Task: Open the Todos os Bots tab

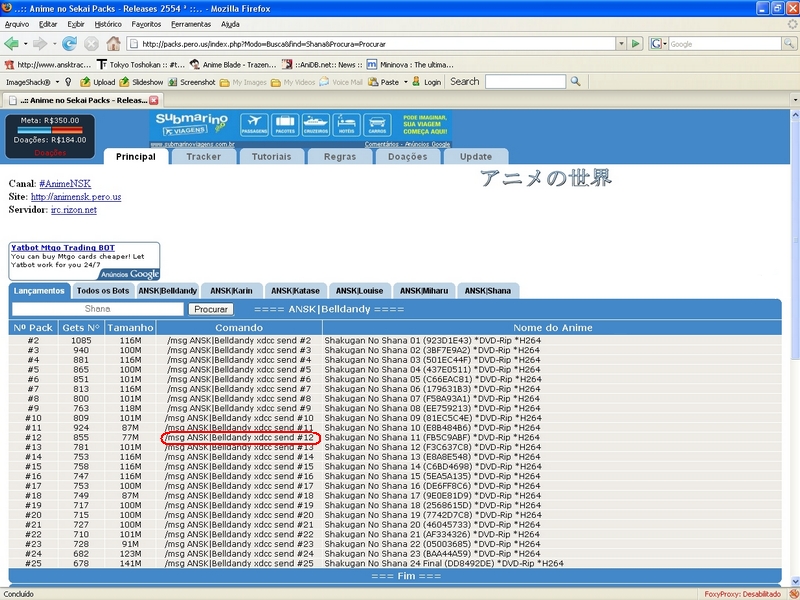Action: point(102,290)
